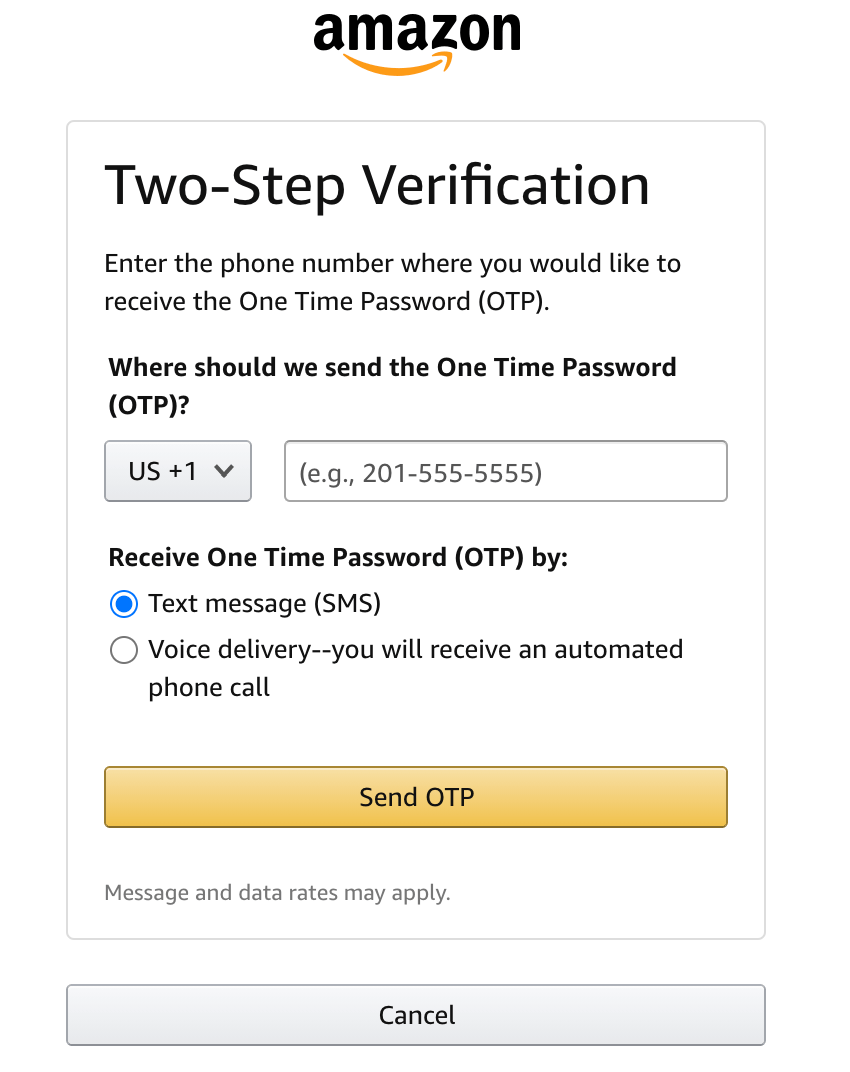850x1072 pixels.
Task: Click the Cancel button
Action: tap(416, 1015)
